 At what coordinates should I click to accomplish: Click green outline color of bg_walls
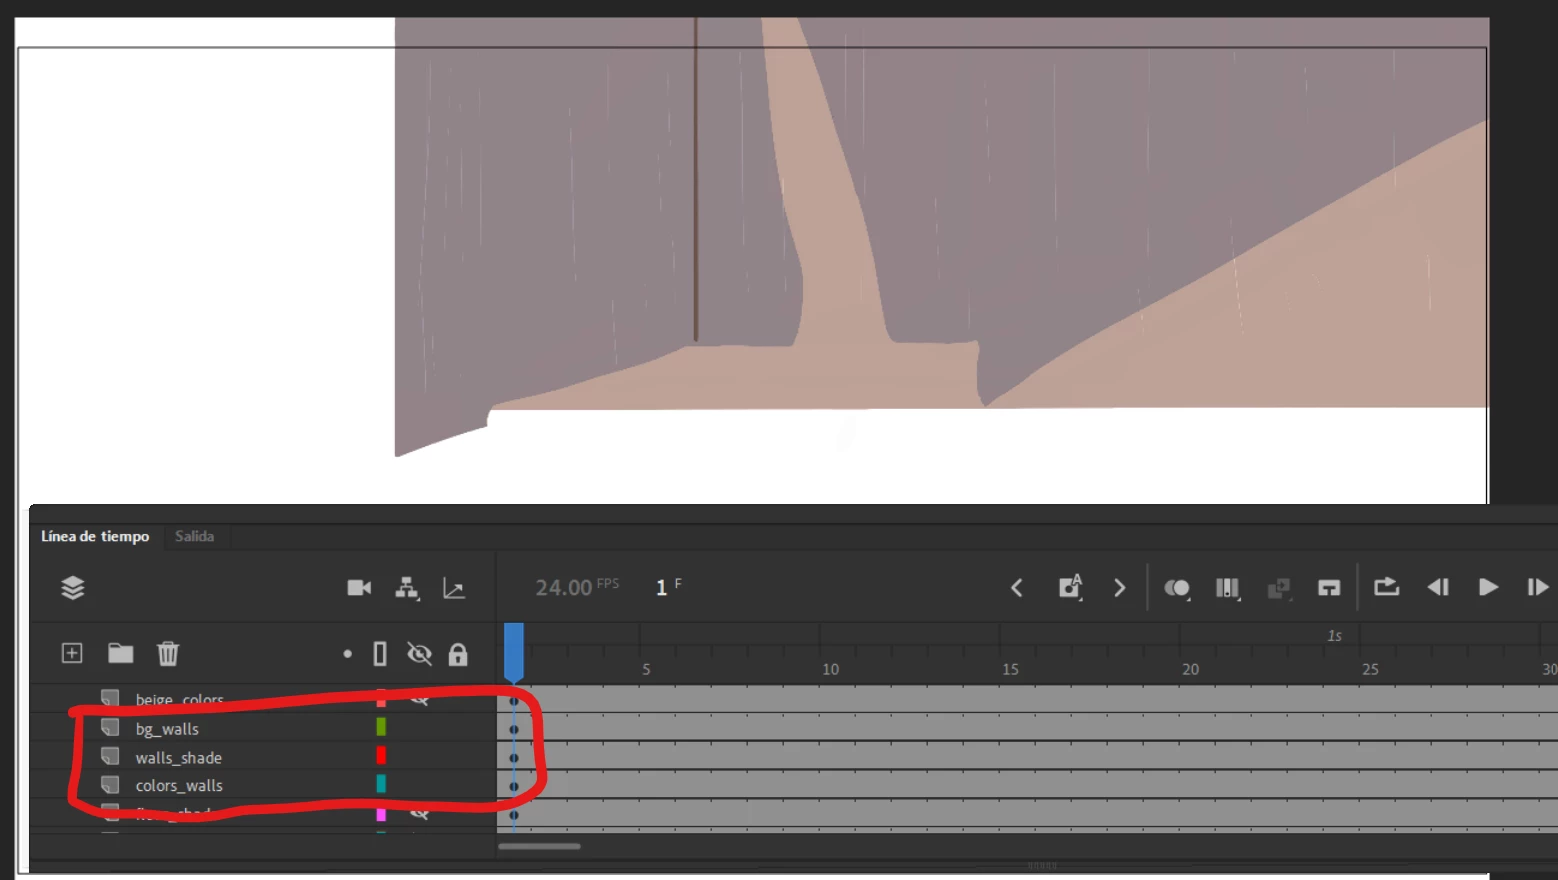click(381, 727)
